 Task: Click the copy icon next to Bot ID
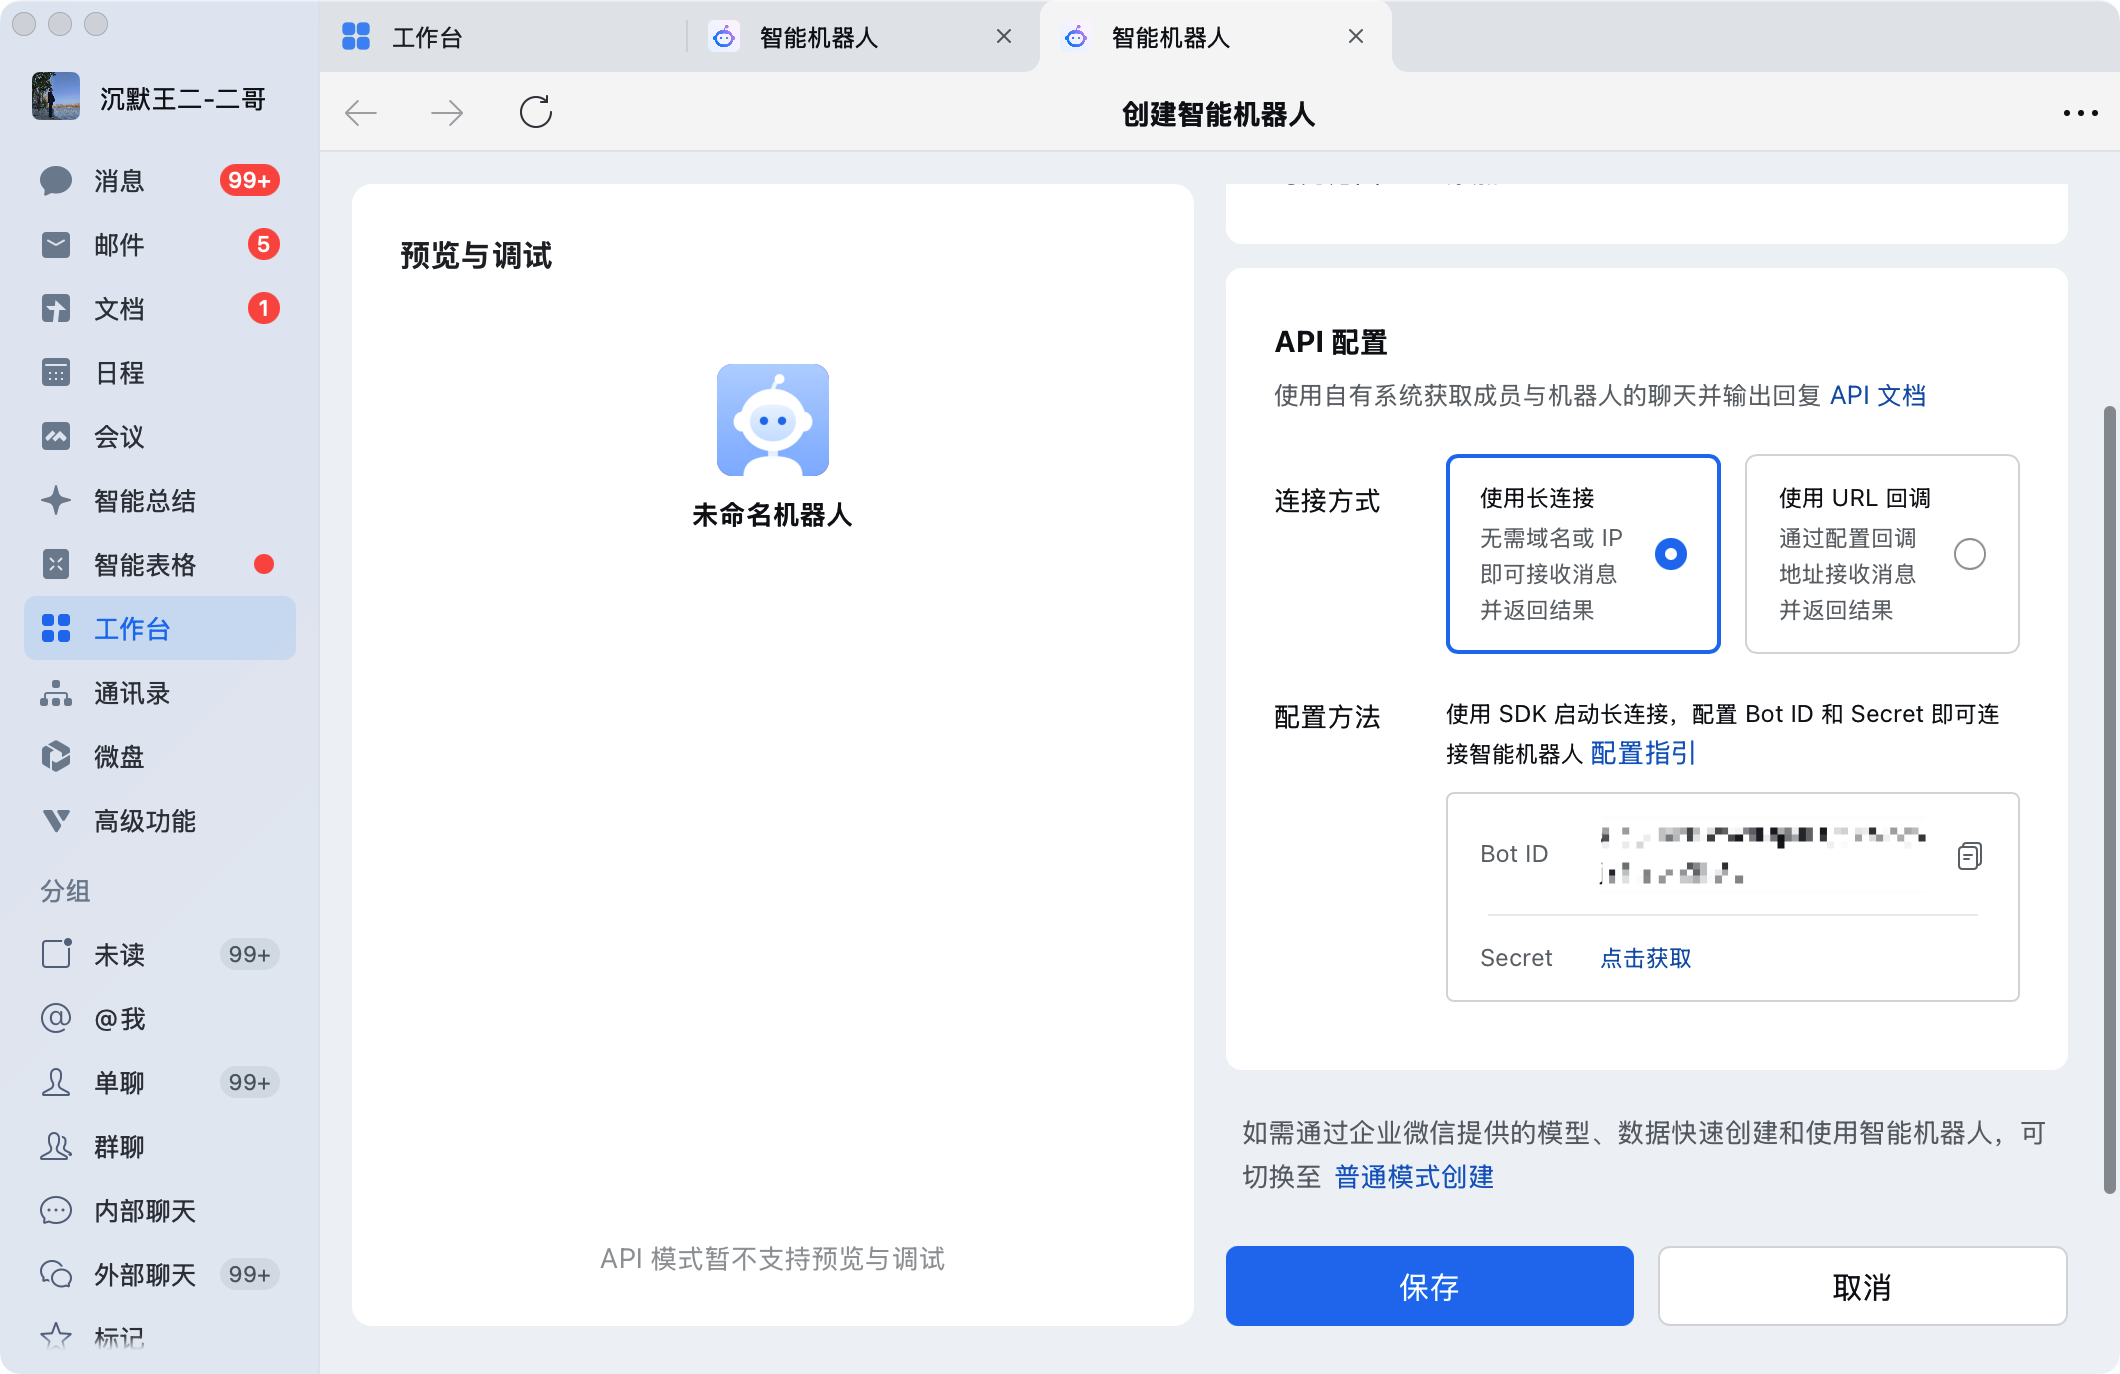(1969, 856)
